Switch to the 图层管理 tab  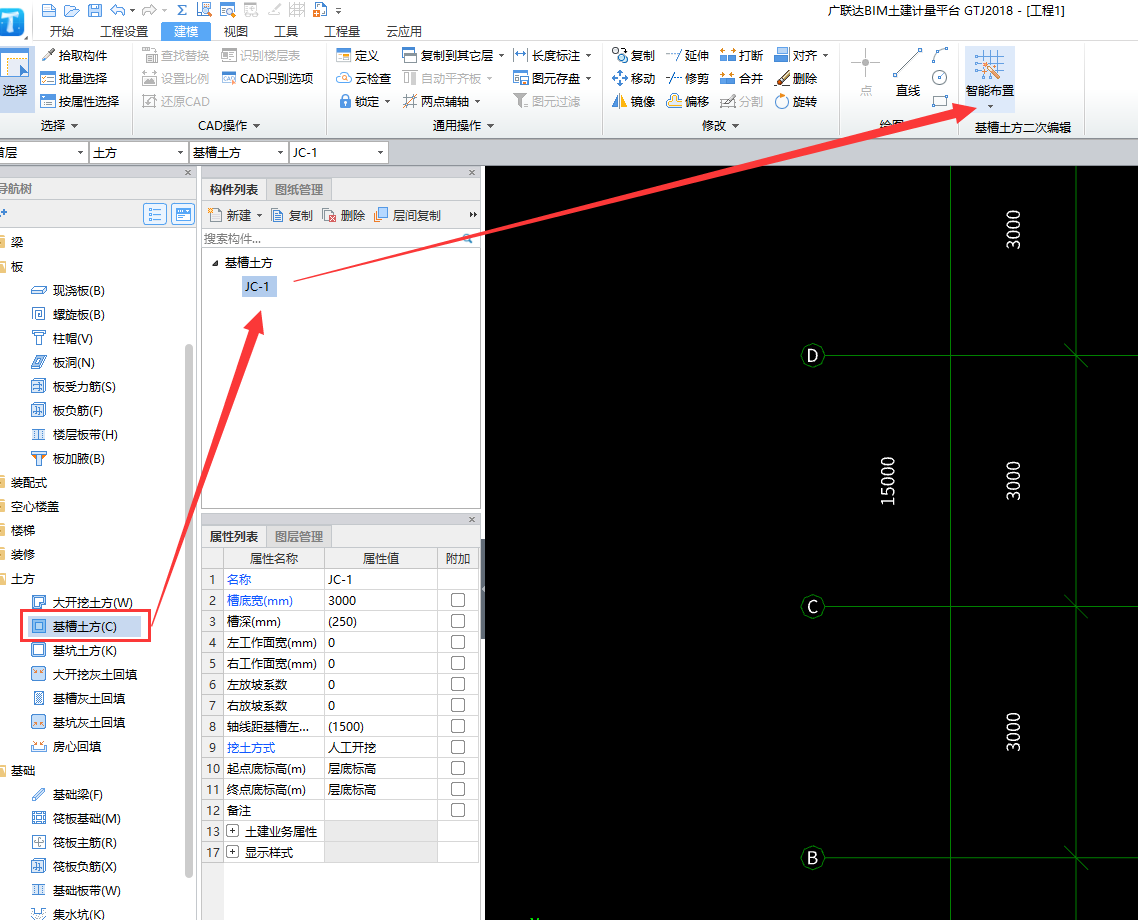click(299, 536)
